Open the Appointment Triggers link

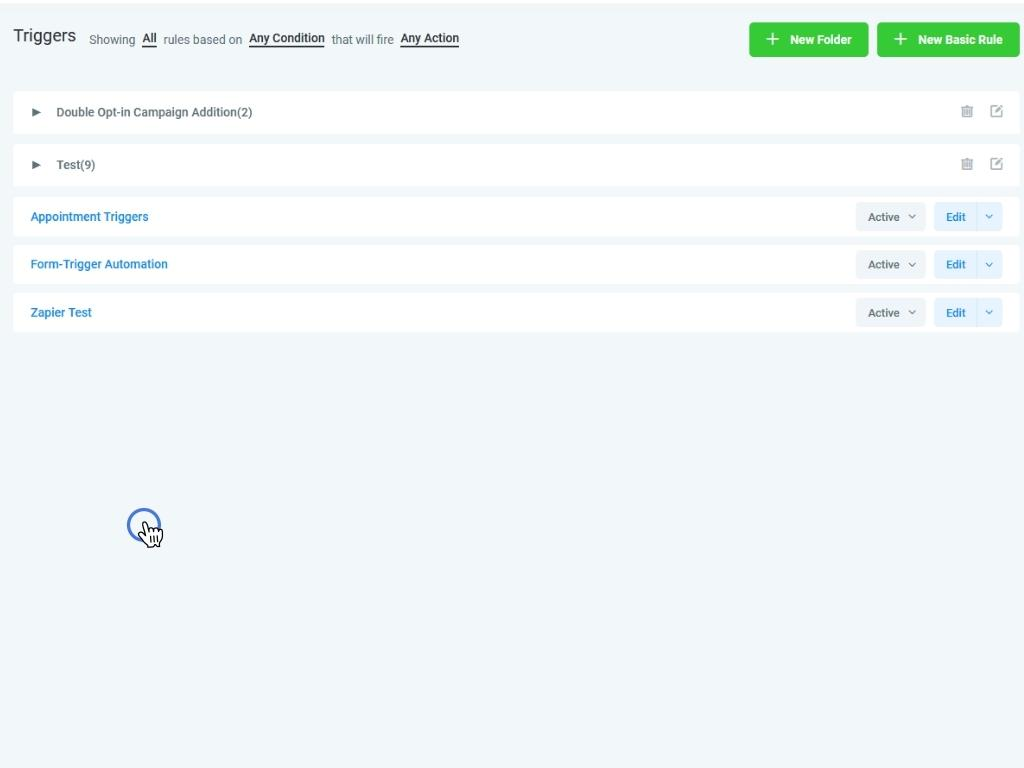click(x=89, y=217)
